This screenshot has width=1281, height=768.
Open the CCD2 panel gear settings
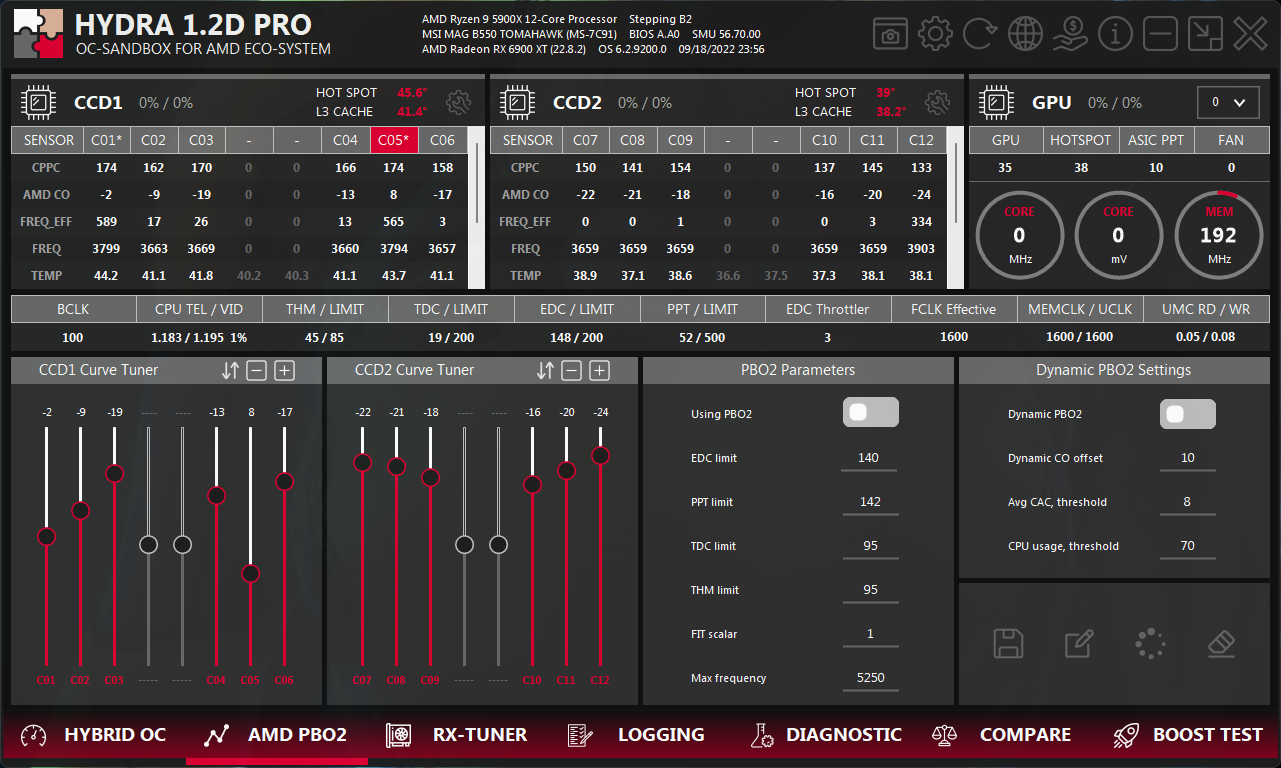pos(937,102)
